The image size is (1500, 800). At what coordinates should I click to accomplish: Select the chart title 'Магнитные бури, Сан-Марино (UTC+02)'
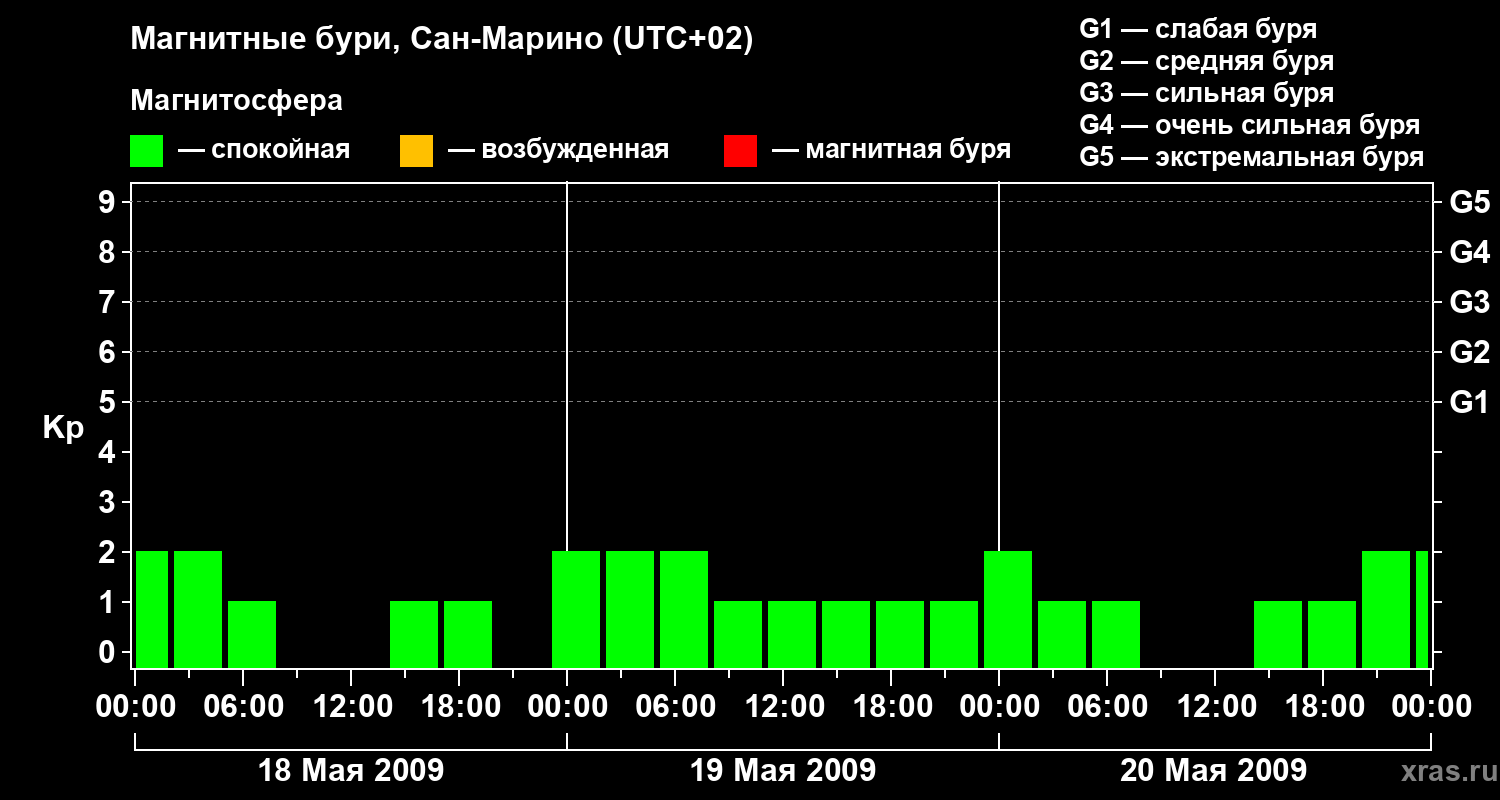(x=441, y=41)
